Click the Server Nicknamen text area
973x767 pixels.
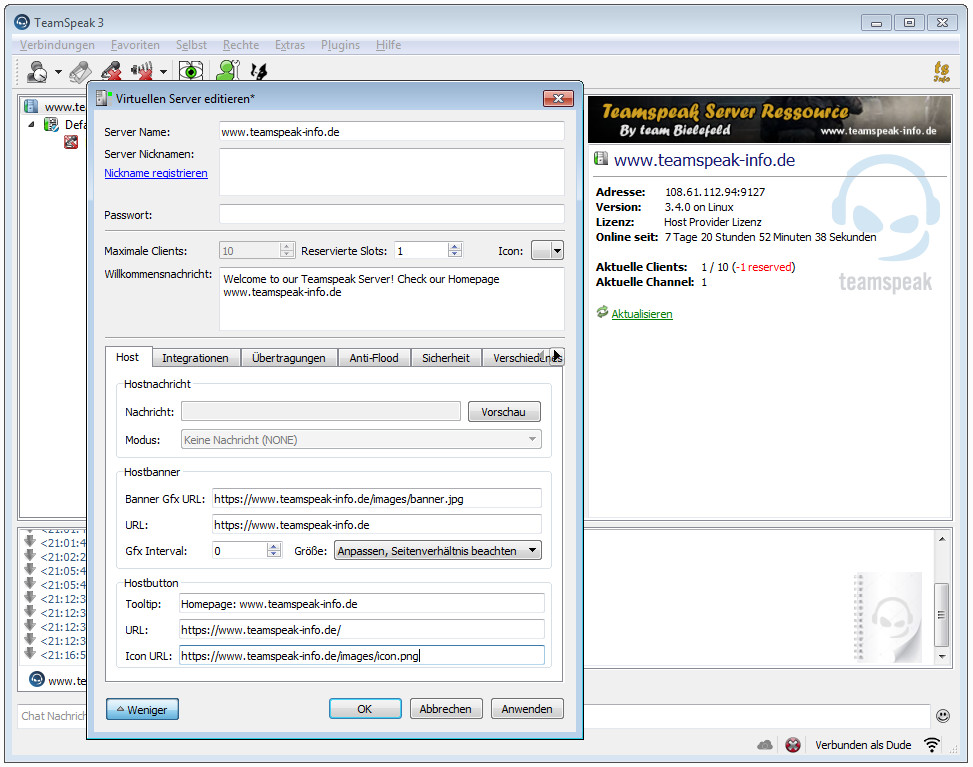click(x=392, y=171)
